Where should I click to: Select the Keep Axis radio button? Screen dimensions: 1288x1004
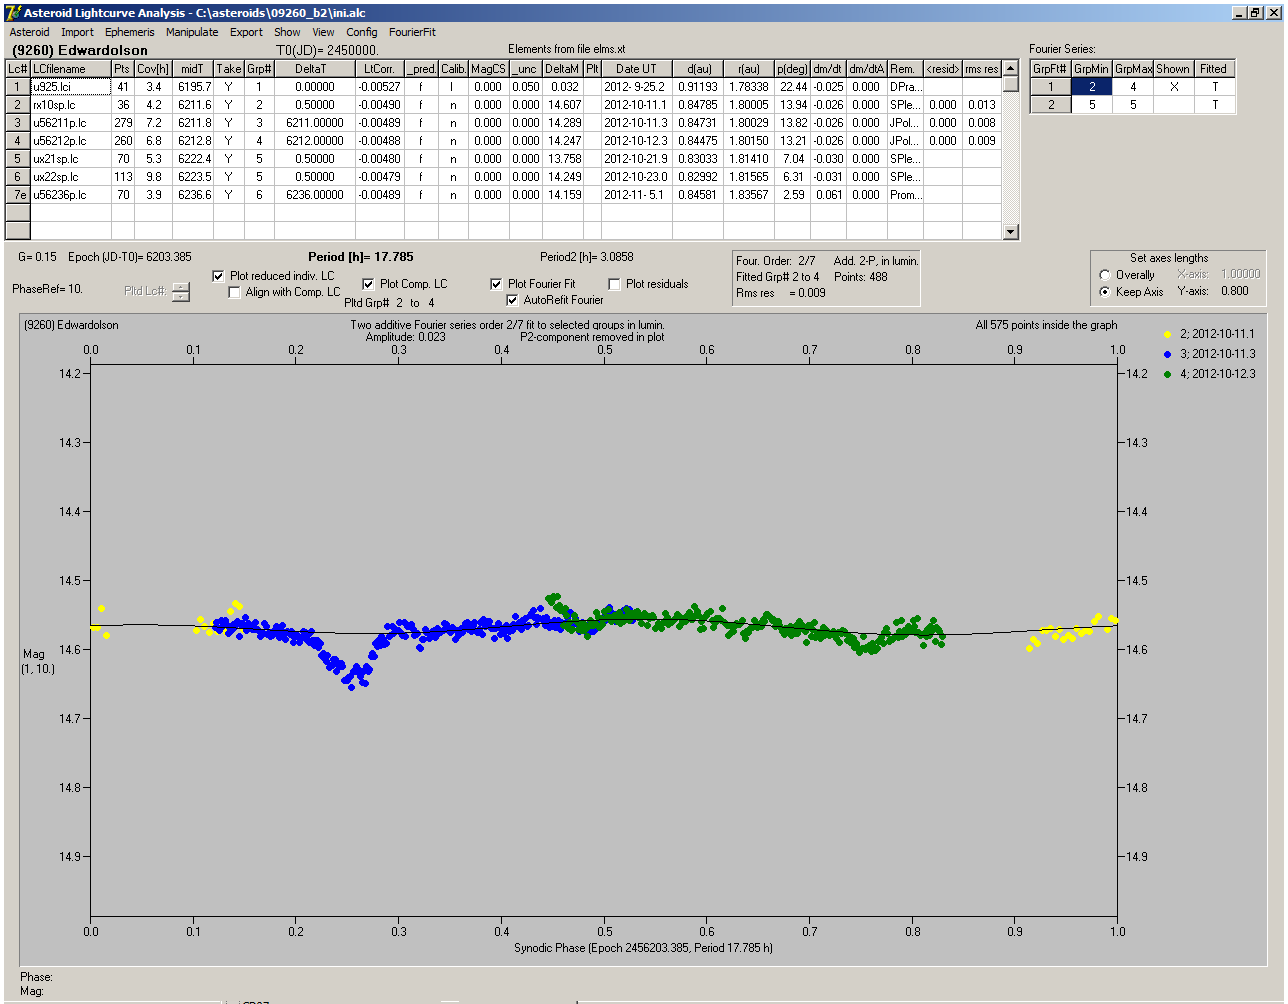[x=1105, y=292]
